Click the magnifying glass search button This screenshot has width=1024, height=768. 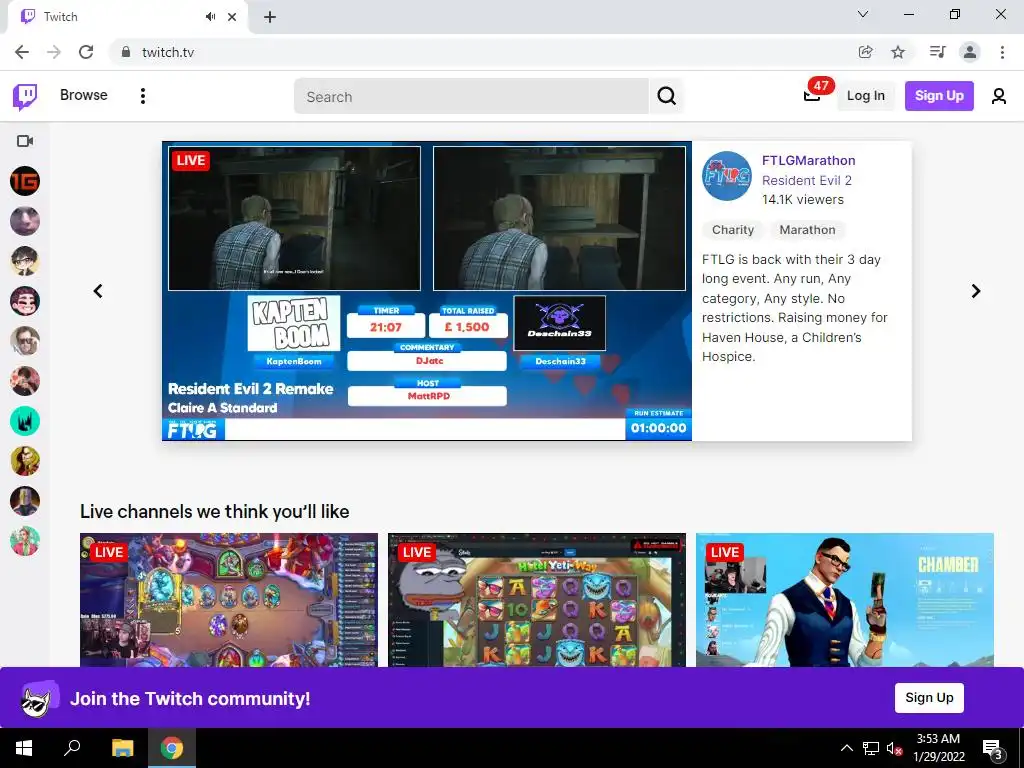(x=666, y=96)
